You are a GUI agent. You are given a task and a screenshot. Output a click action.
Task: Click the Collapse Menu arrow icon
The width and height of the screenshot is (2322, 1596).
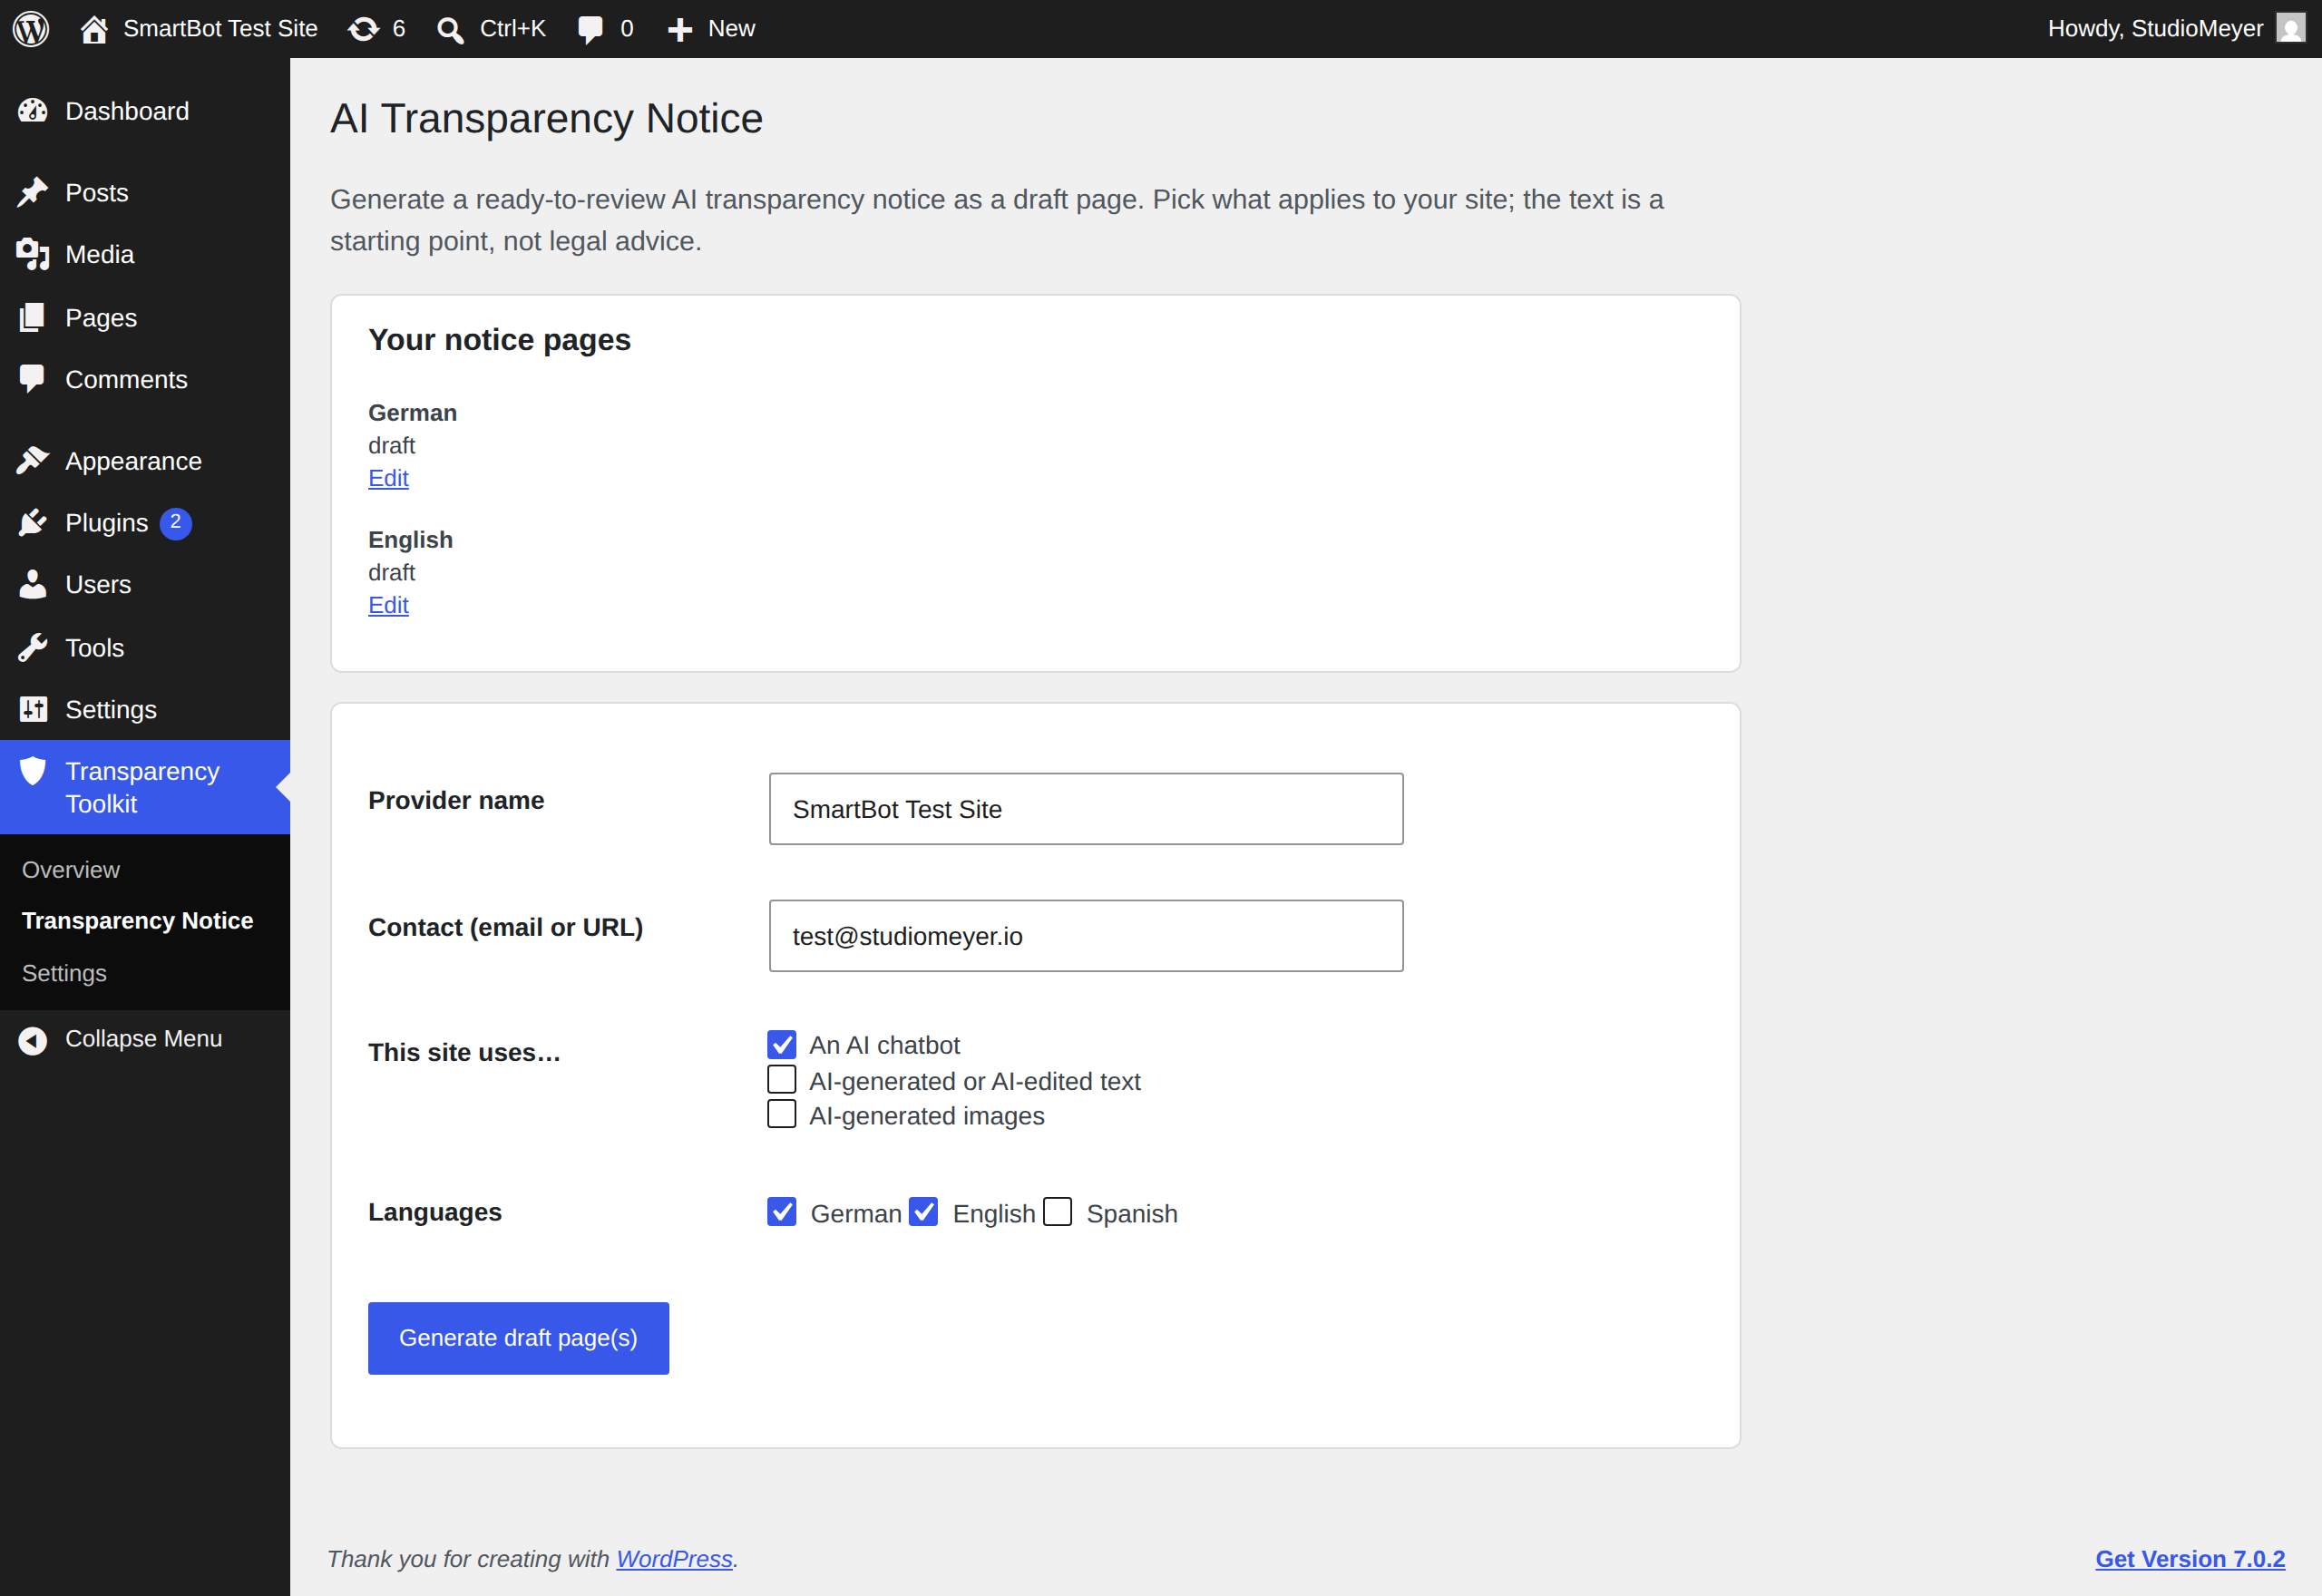coord(33,1040)
